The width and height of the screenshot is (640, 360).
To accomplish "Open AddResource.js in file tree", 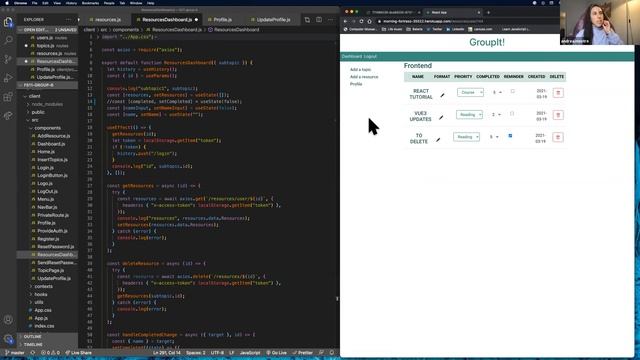I will click(53, 136).
